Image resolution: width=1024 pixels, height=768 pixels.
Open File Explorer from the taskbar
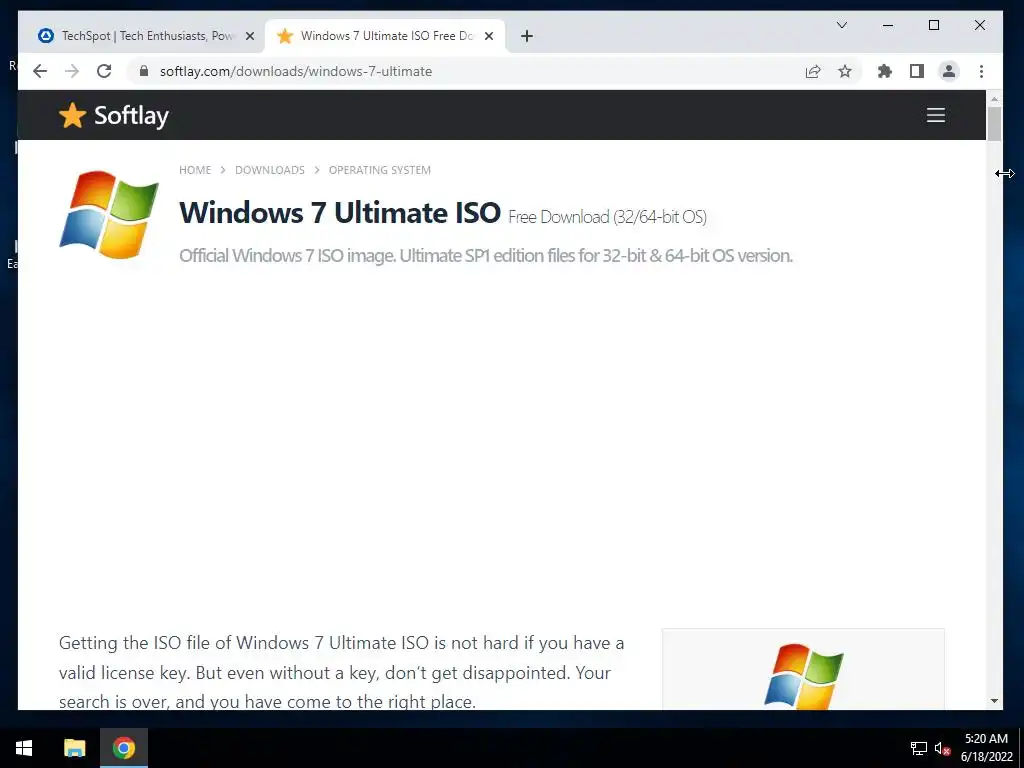pos(74,748)
